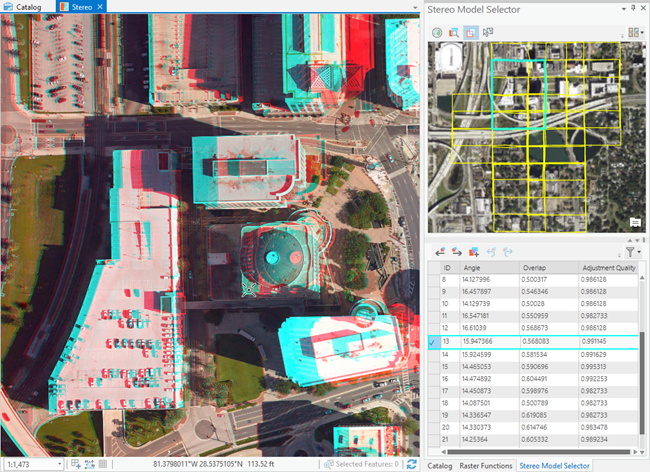This screenshot has height=472, width=650.
Task: Open the basemap grid dropdown in selector pane
Action: pyautogui.click(x=635, y=32)
